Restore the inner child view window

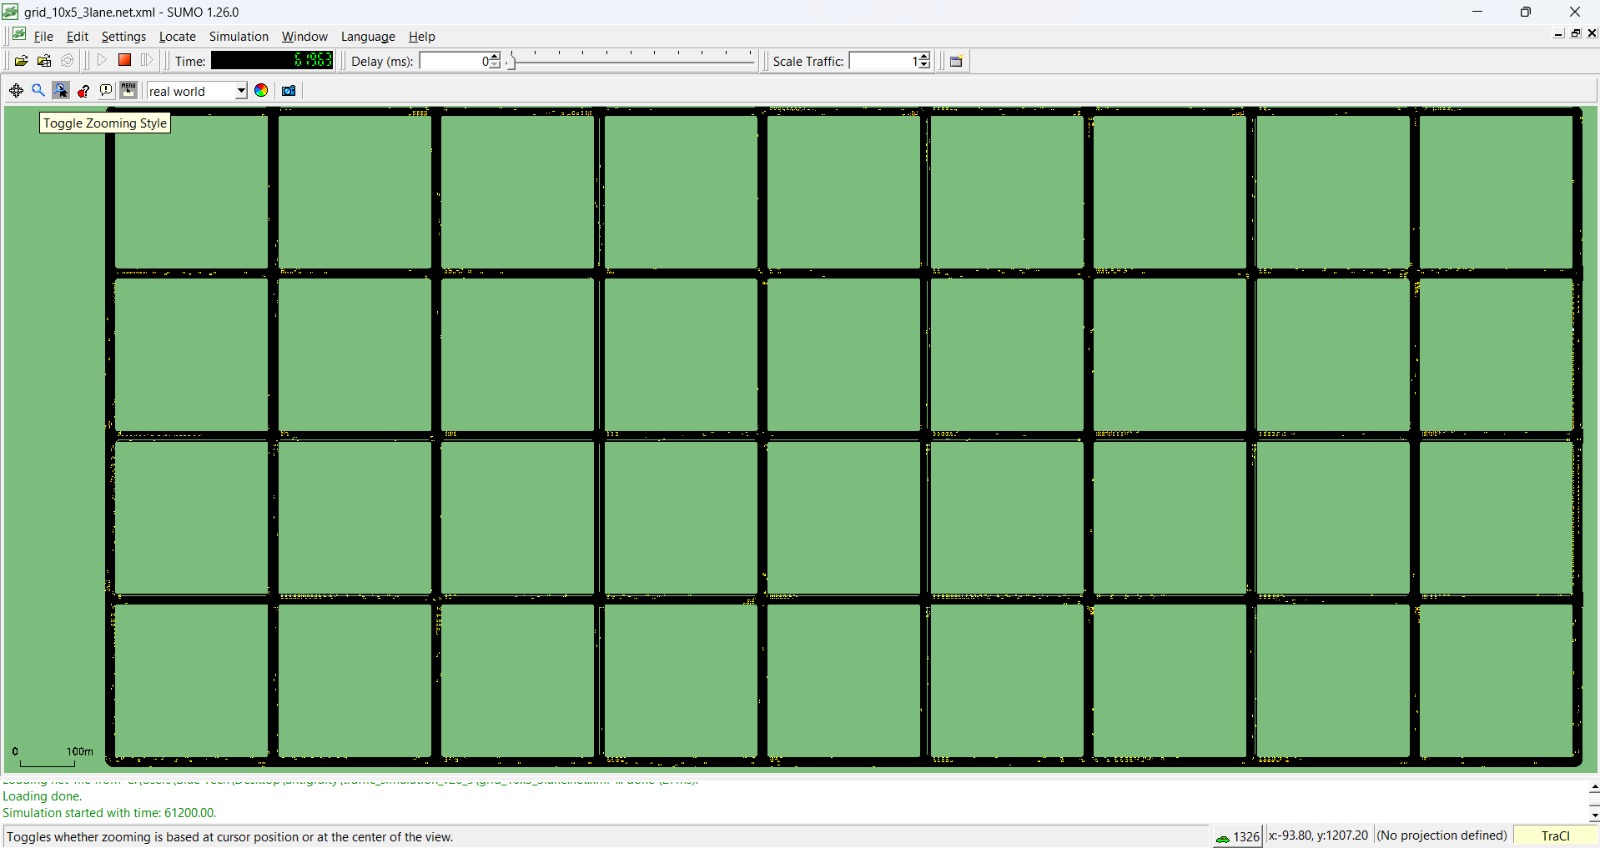click(x=1576, y=33)
